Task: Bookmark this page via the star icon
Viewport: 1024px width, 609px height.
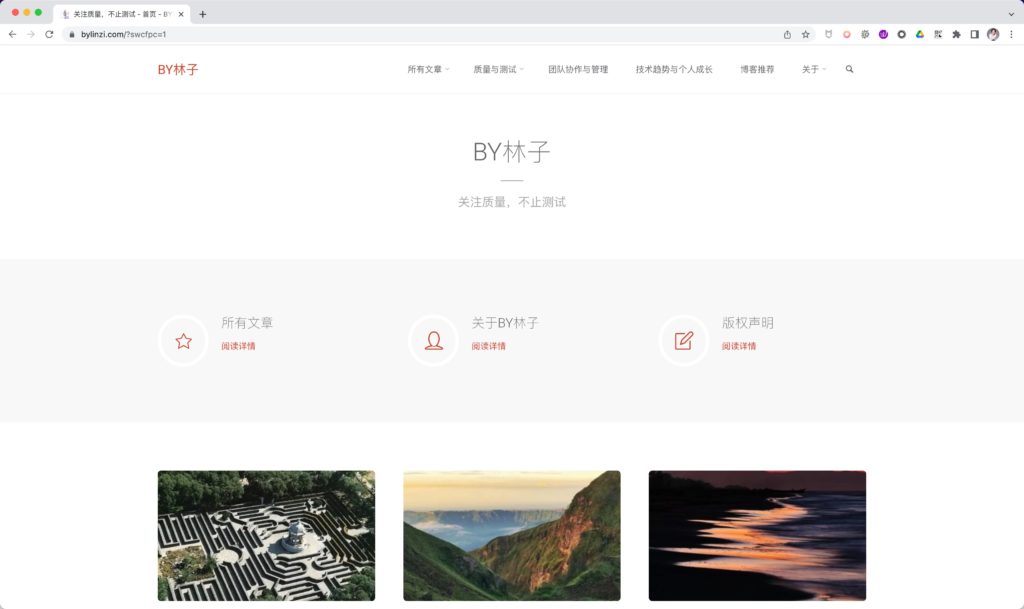Action: 806,33
